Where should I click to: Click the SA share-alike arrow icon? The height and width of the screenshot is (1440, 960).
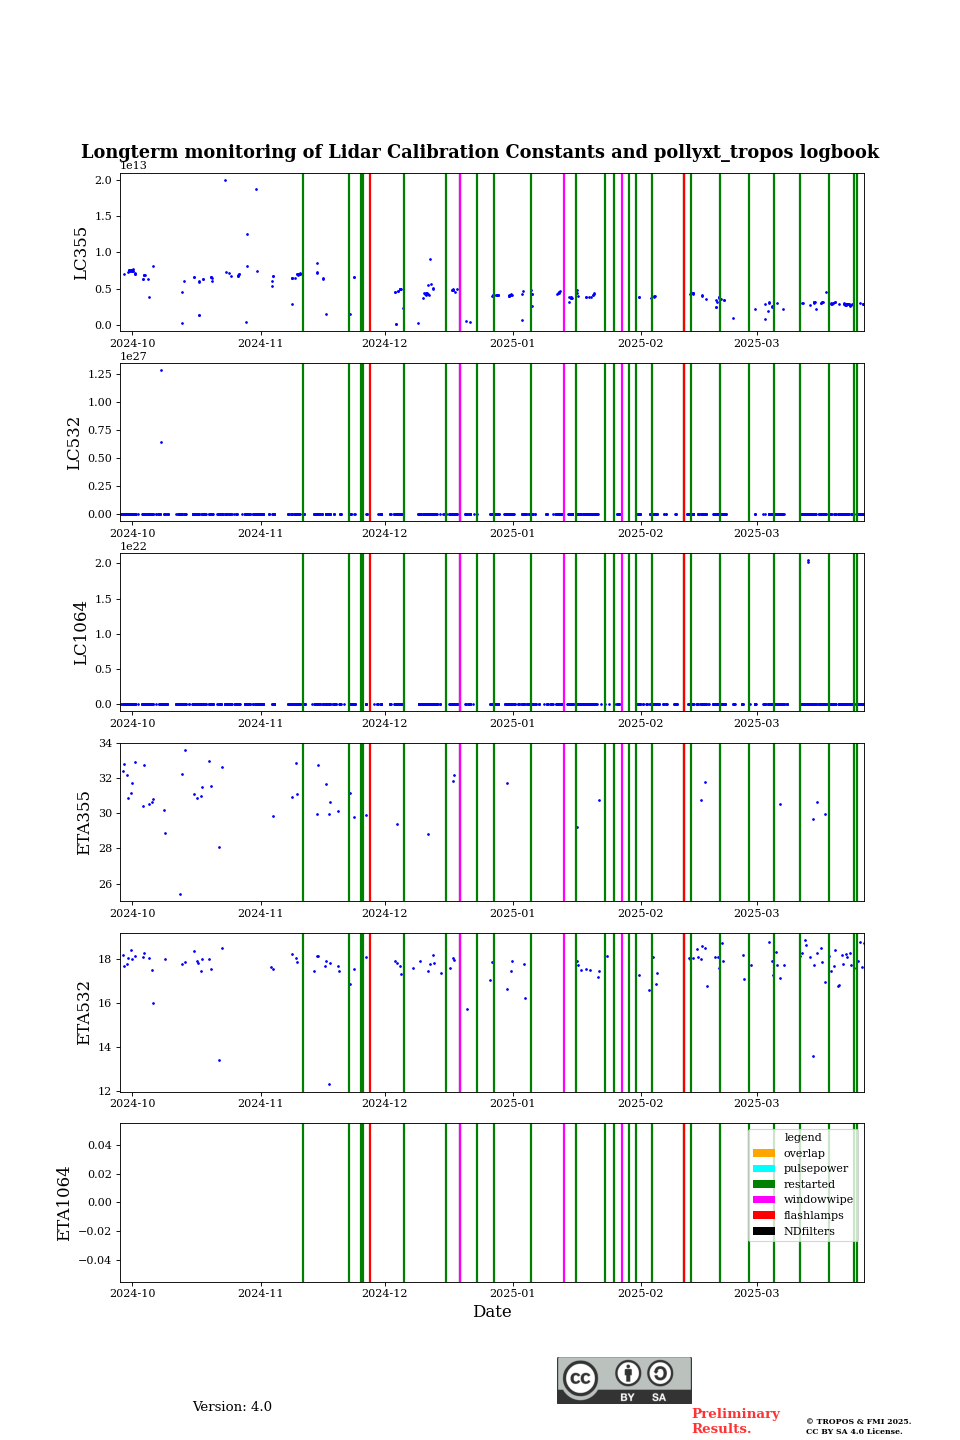(660, 1373)
